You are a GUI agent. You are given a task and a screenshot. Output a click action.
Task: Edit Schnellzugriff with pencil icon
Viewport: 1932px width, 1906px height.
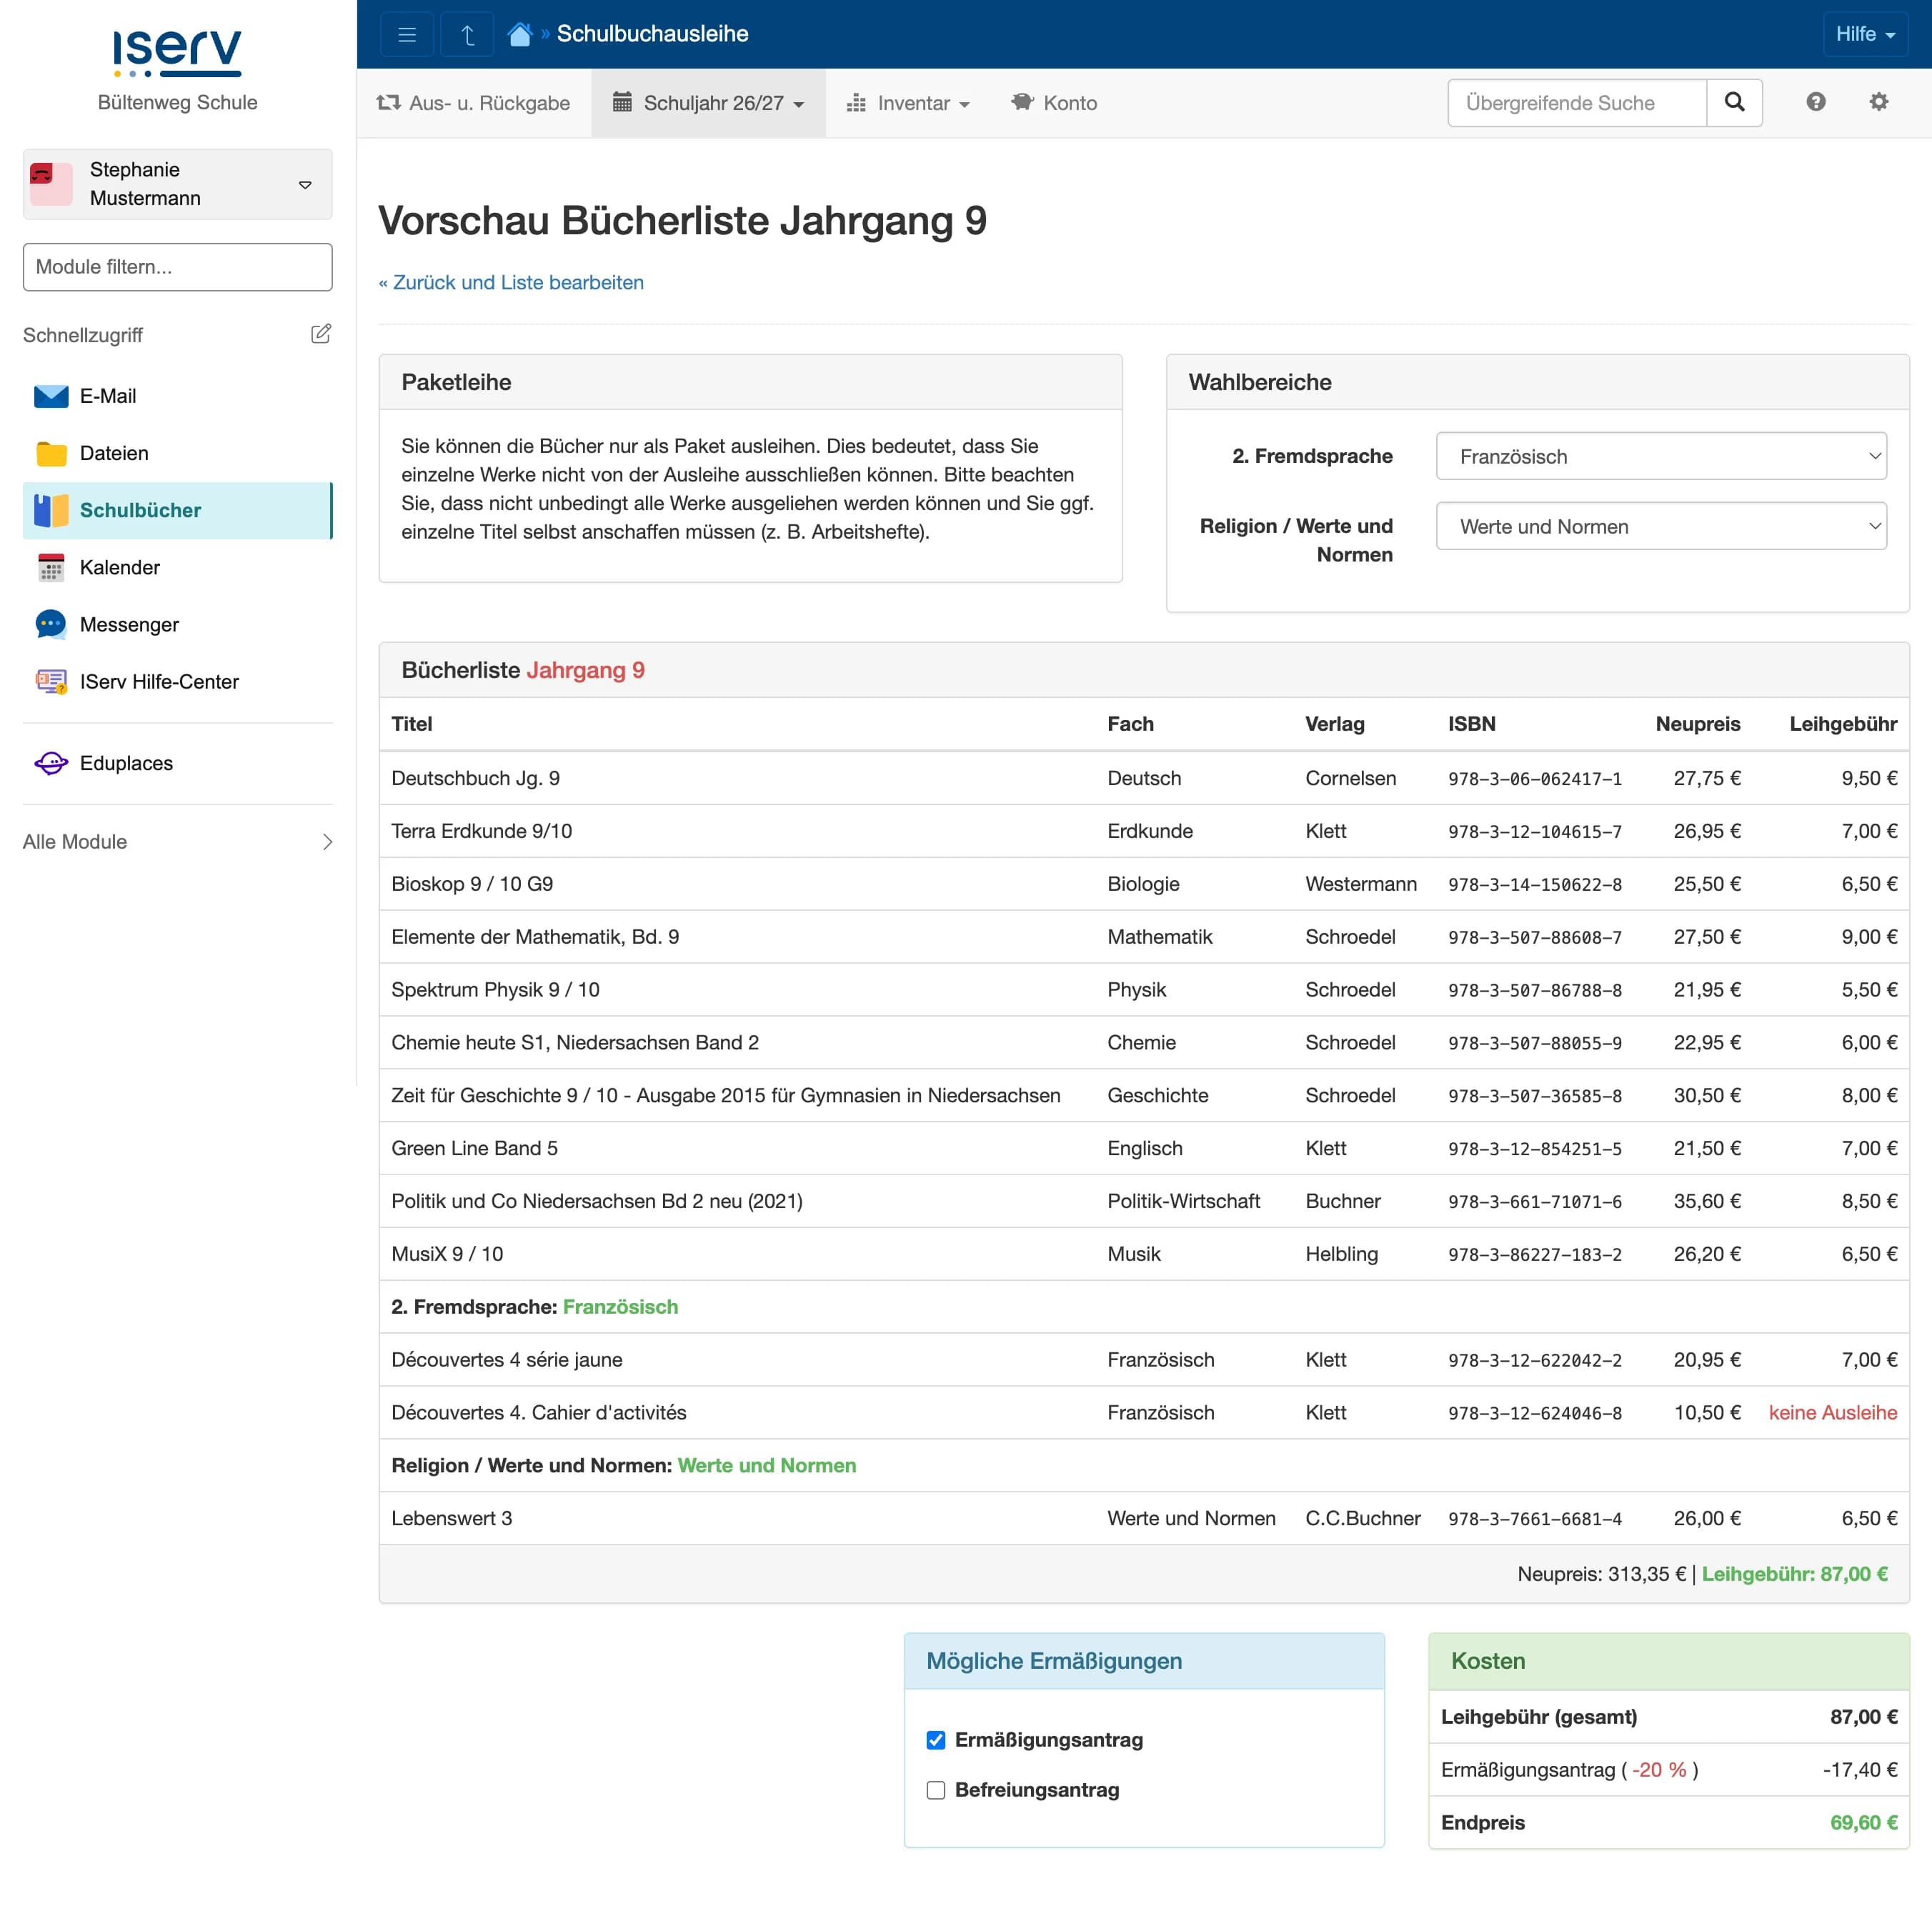320,334
